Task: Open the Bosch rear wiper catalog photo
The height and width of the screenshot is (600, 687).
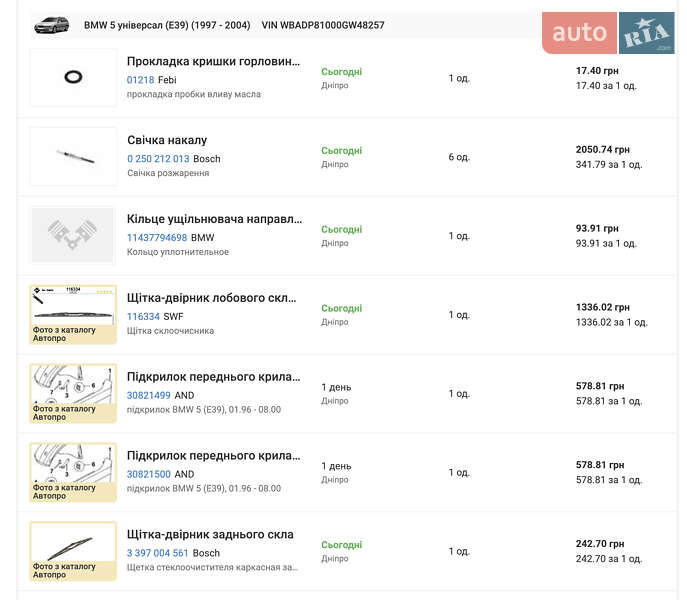Action: (x=73, y=551)
